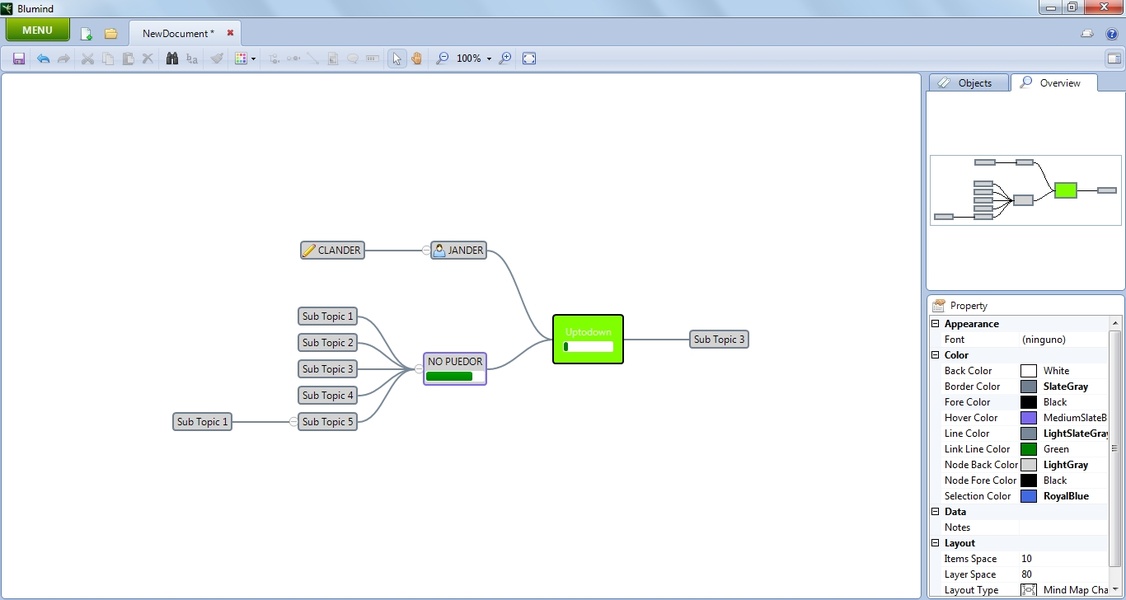Collapse the Appearance property group
Screen dimensions: 1126x600
(x=936, y=324)
